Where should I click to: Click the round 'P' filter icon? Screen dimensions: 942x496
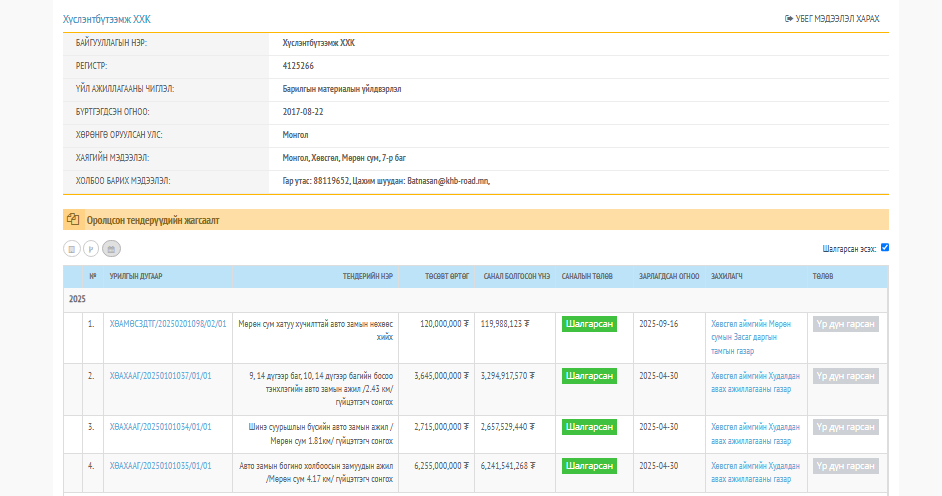tap(91, 249)
